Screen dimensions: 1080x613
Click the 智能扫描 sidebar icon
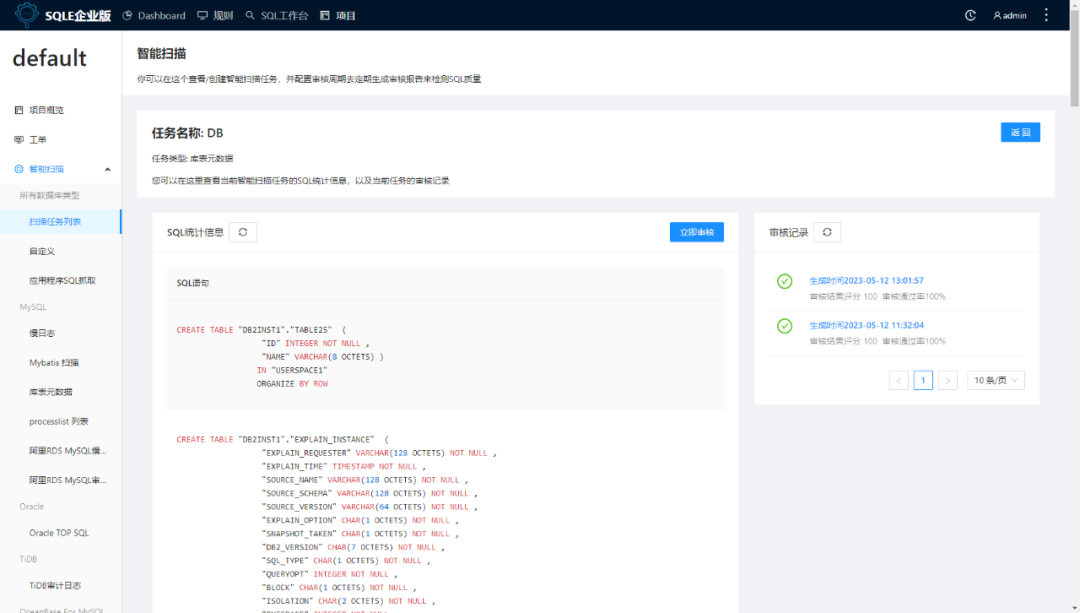coord(19,169)
